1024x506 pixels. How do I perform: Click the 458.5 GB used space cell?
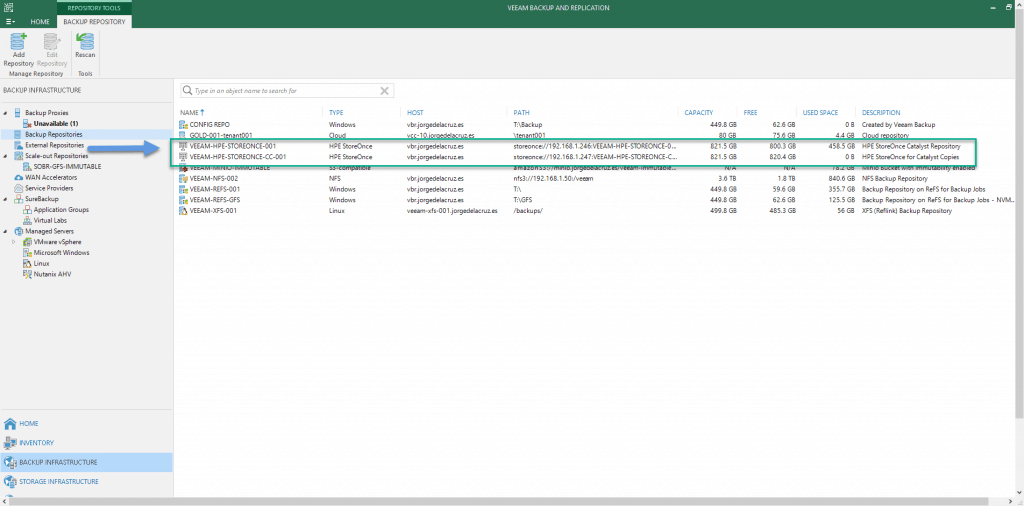click(x=840, y=146)
